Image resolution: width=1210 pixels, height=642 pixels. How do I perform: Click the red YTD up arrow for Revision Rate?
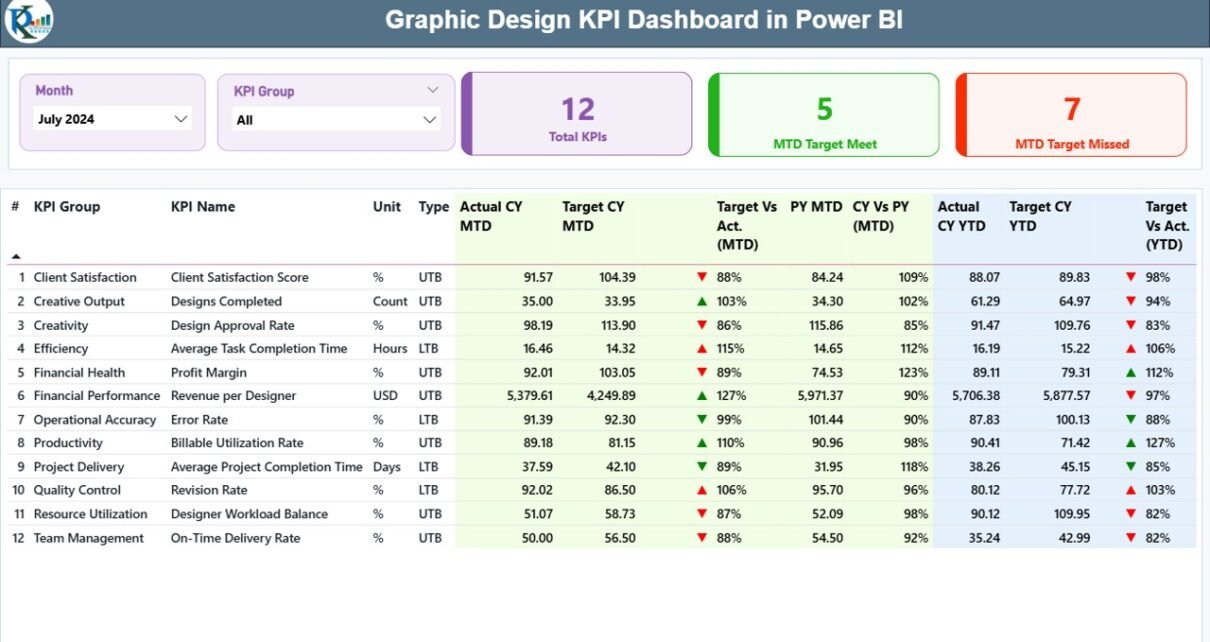click(x=1131, y=490)
